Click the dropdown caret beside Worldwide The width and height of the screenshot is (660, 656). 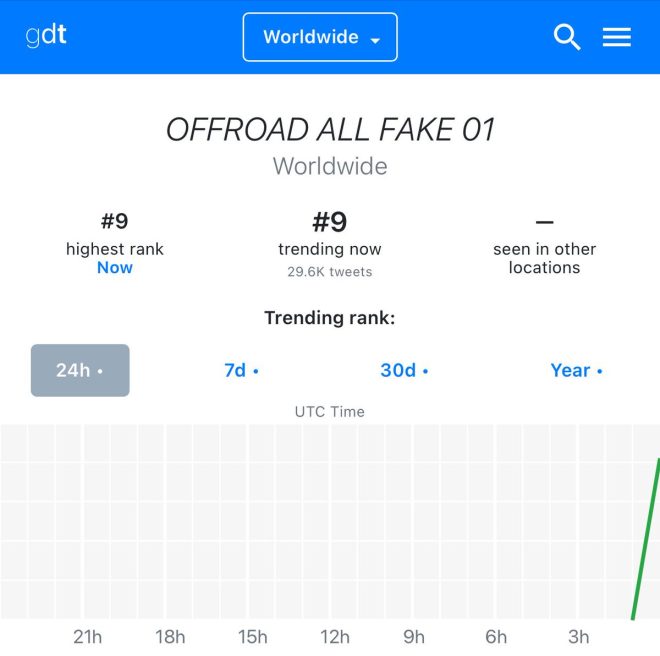click(375, 40)
